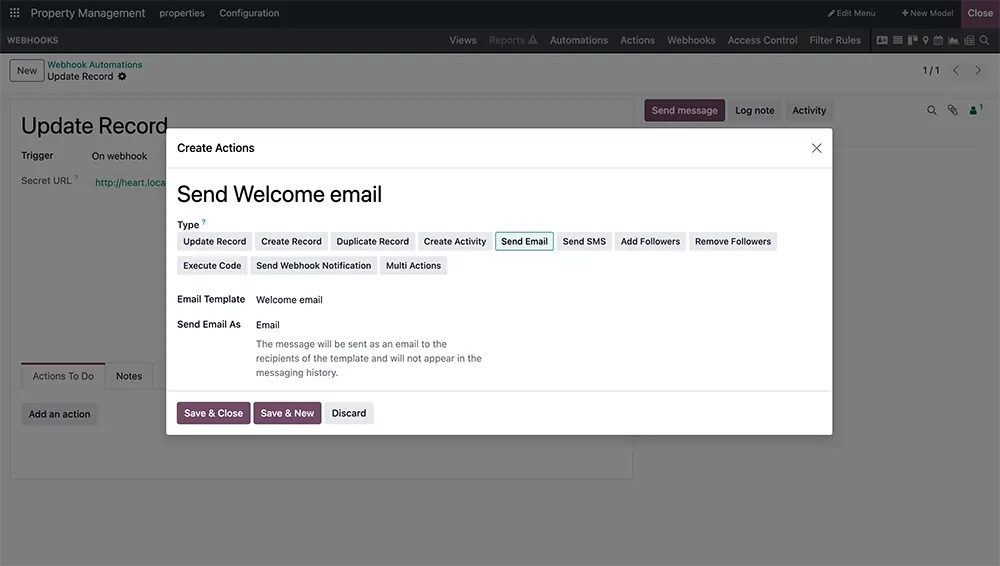
Task: Select the Send SMS action type
Action: coord(584,241)
